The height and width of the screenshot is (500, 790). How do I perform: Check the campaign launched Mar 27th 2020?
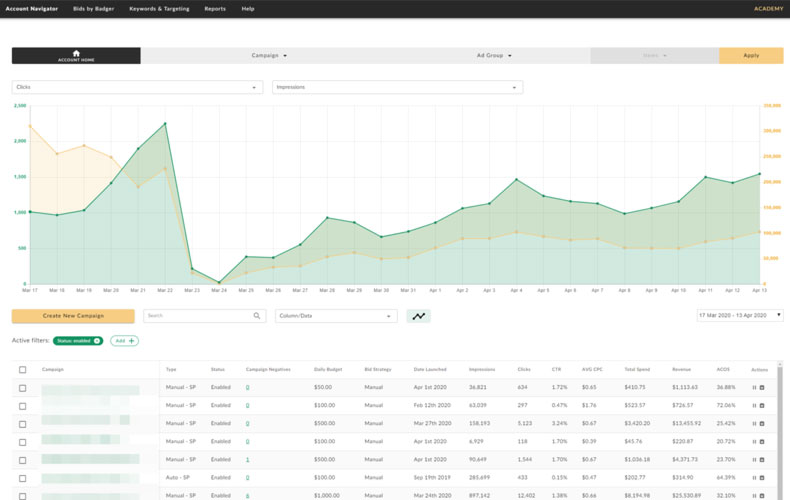(x=23, y=424)
